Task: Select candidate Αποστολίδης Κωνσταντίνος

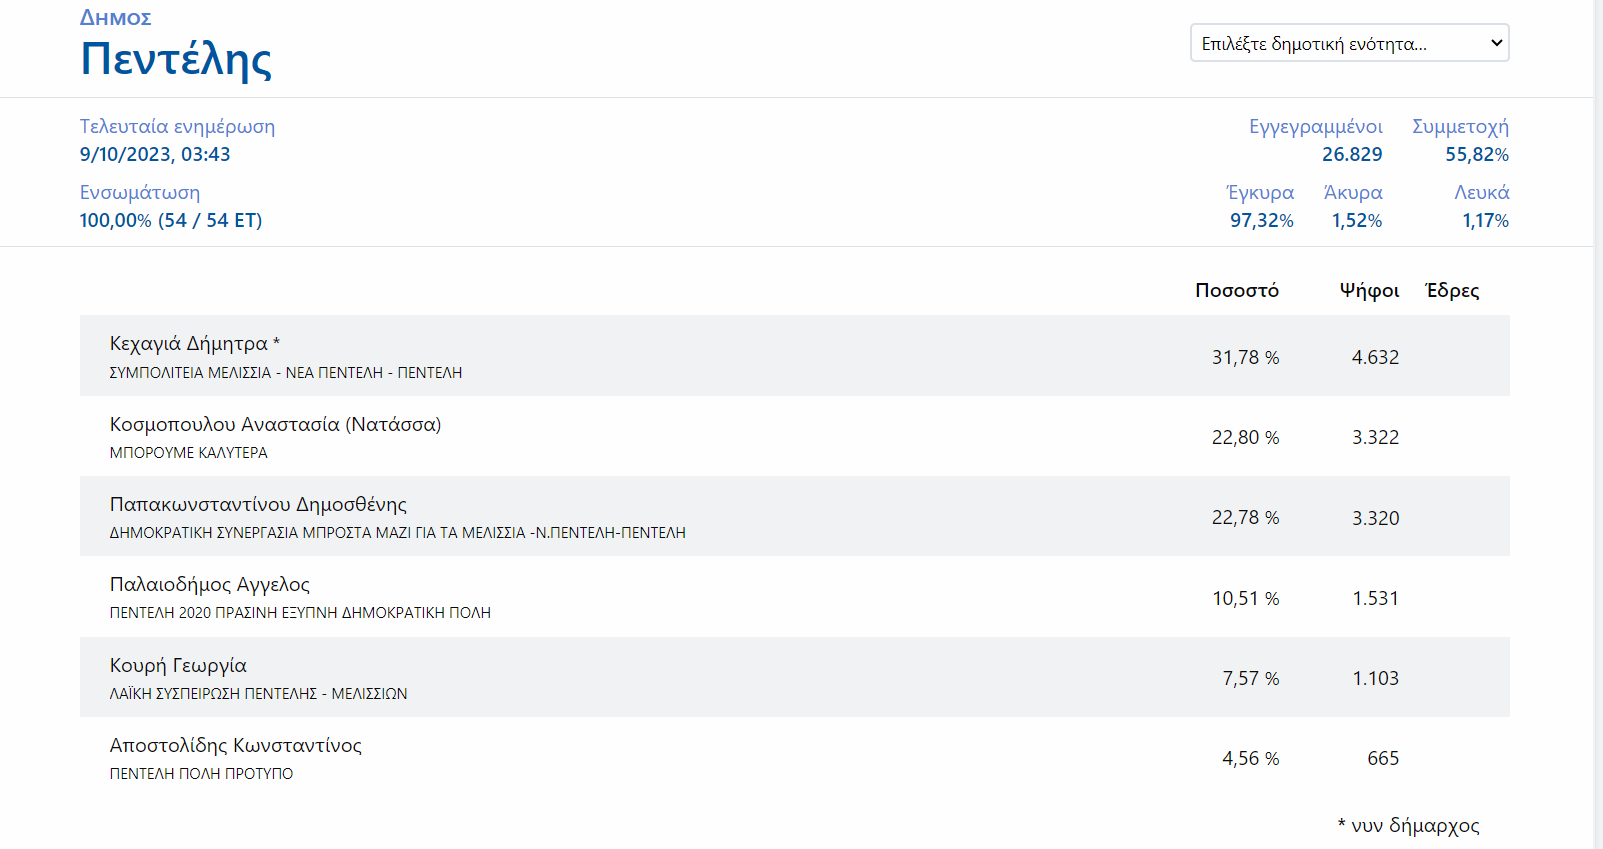Action: point(236,746)
